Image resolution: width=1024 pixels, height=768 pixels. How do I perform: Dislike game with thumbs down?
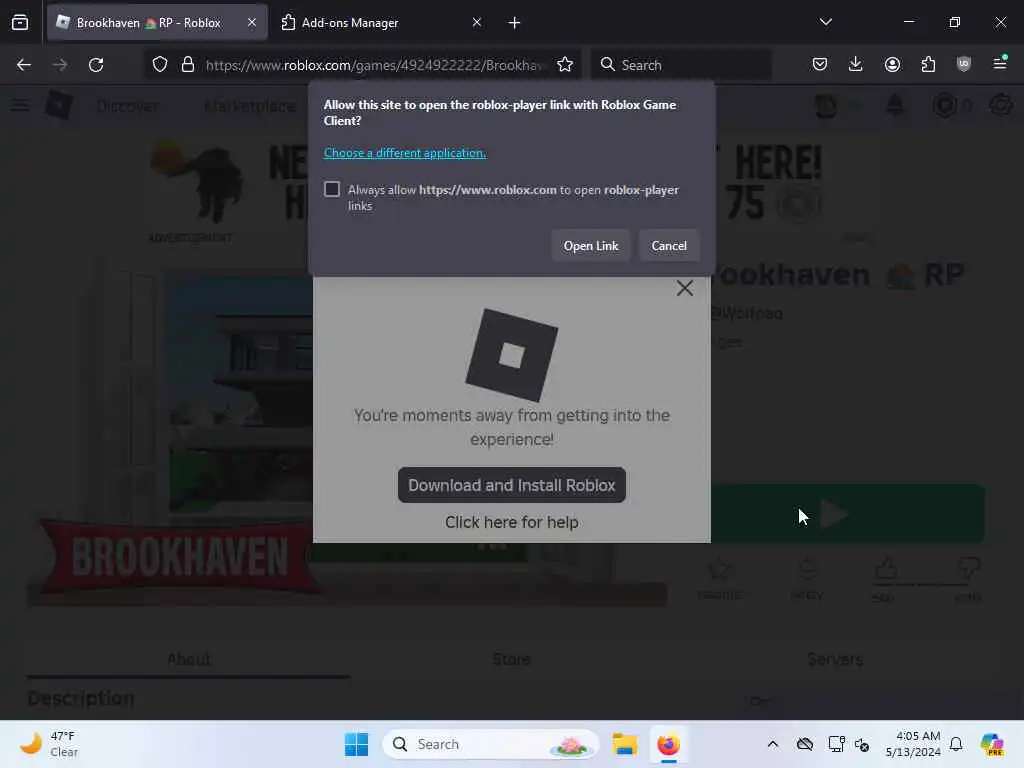pyautogui.click(x=969, y=568)
